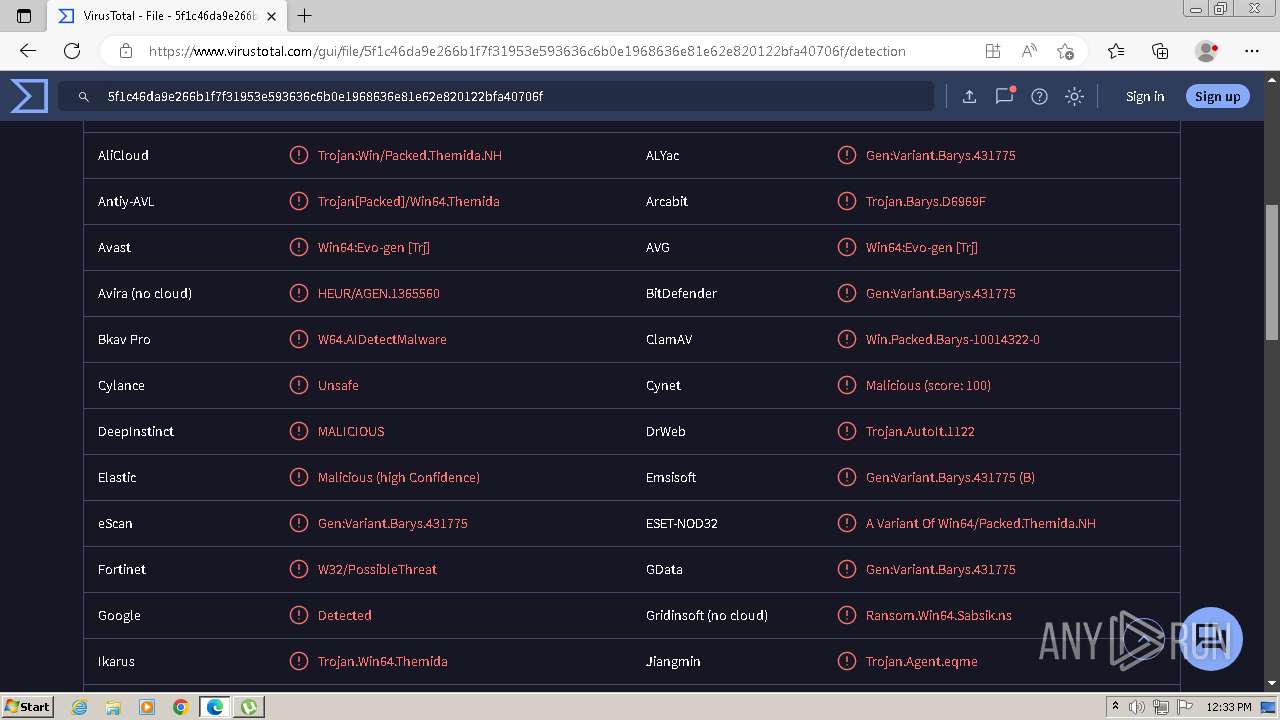Click DeepInstinct MALICIOUS result
1280x720 pixels.
click(x=351, y=431)
